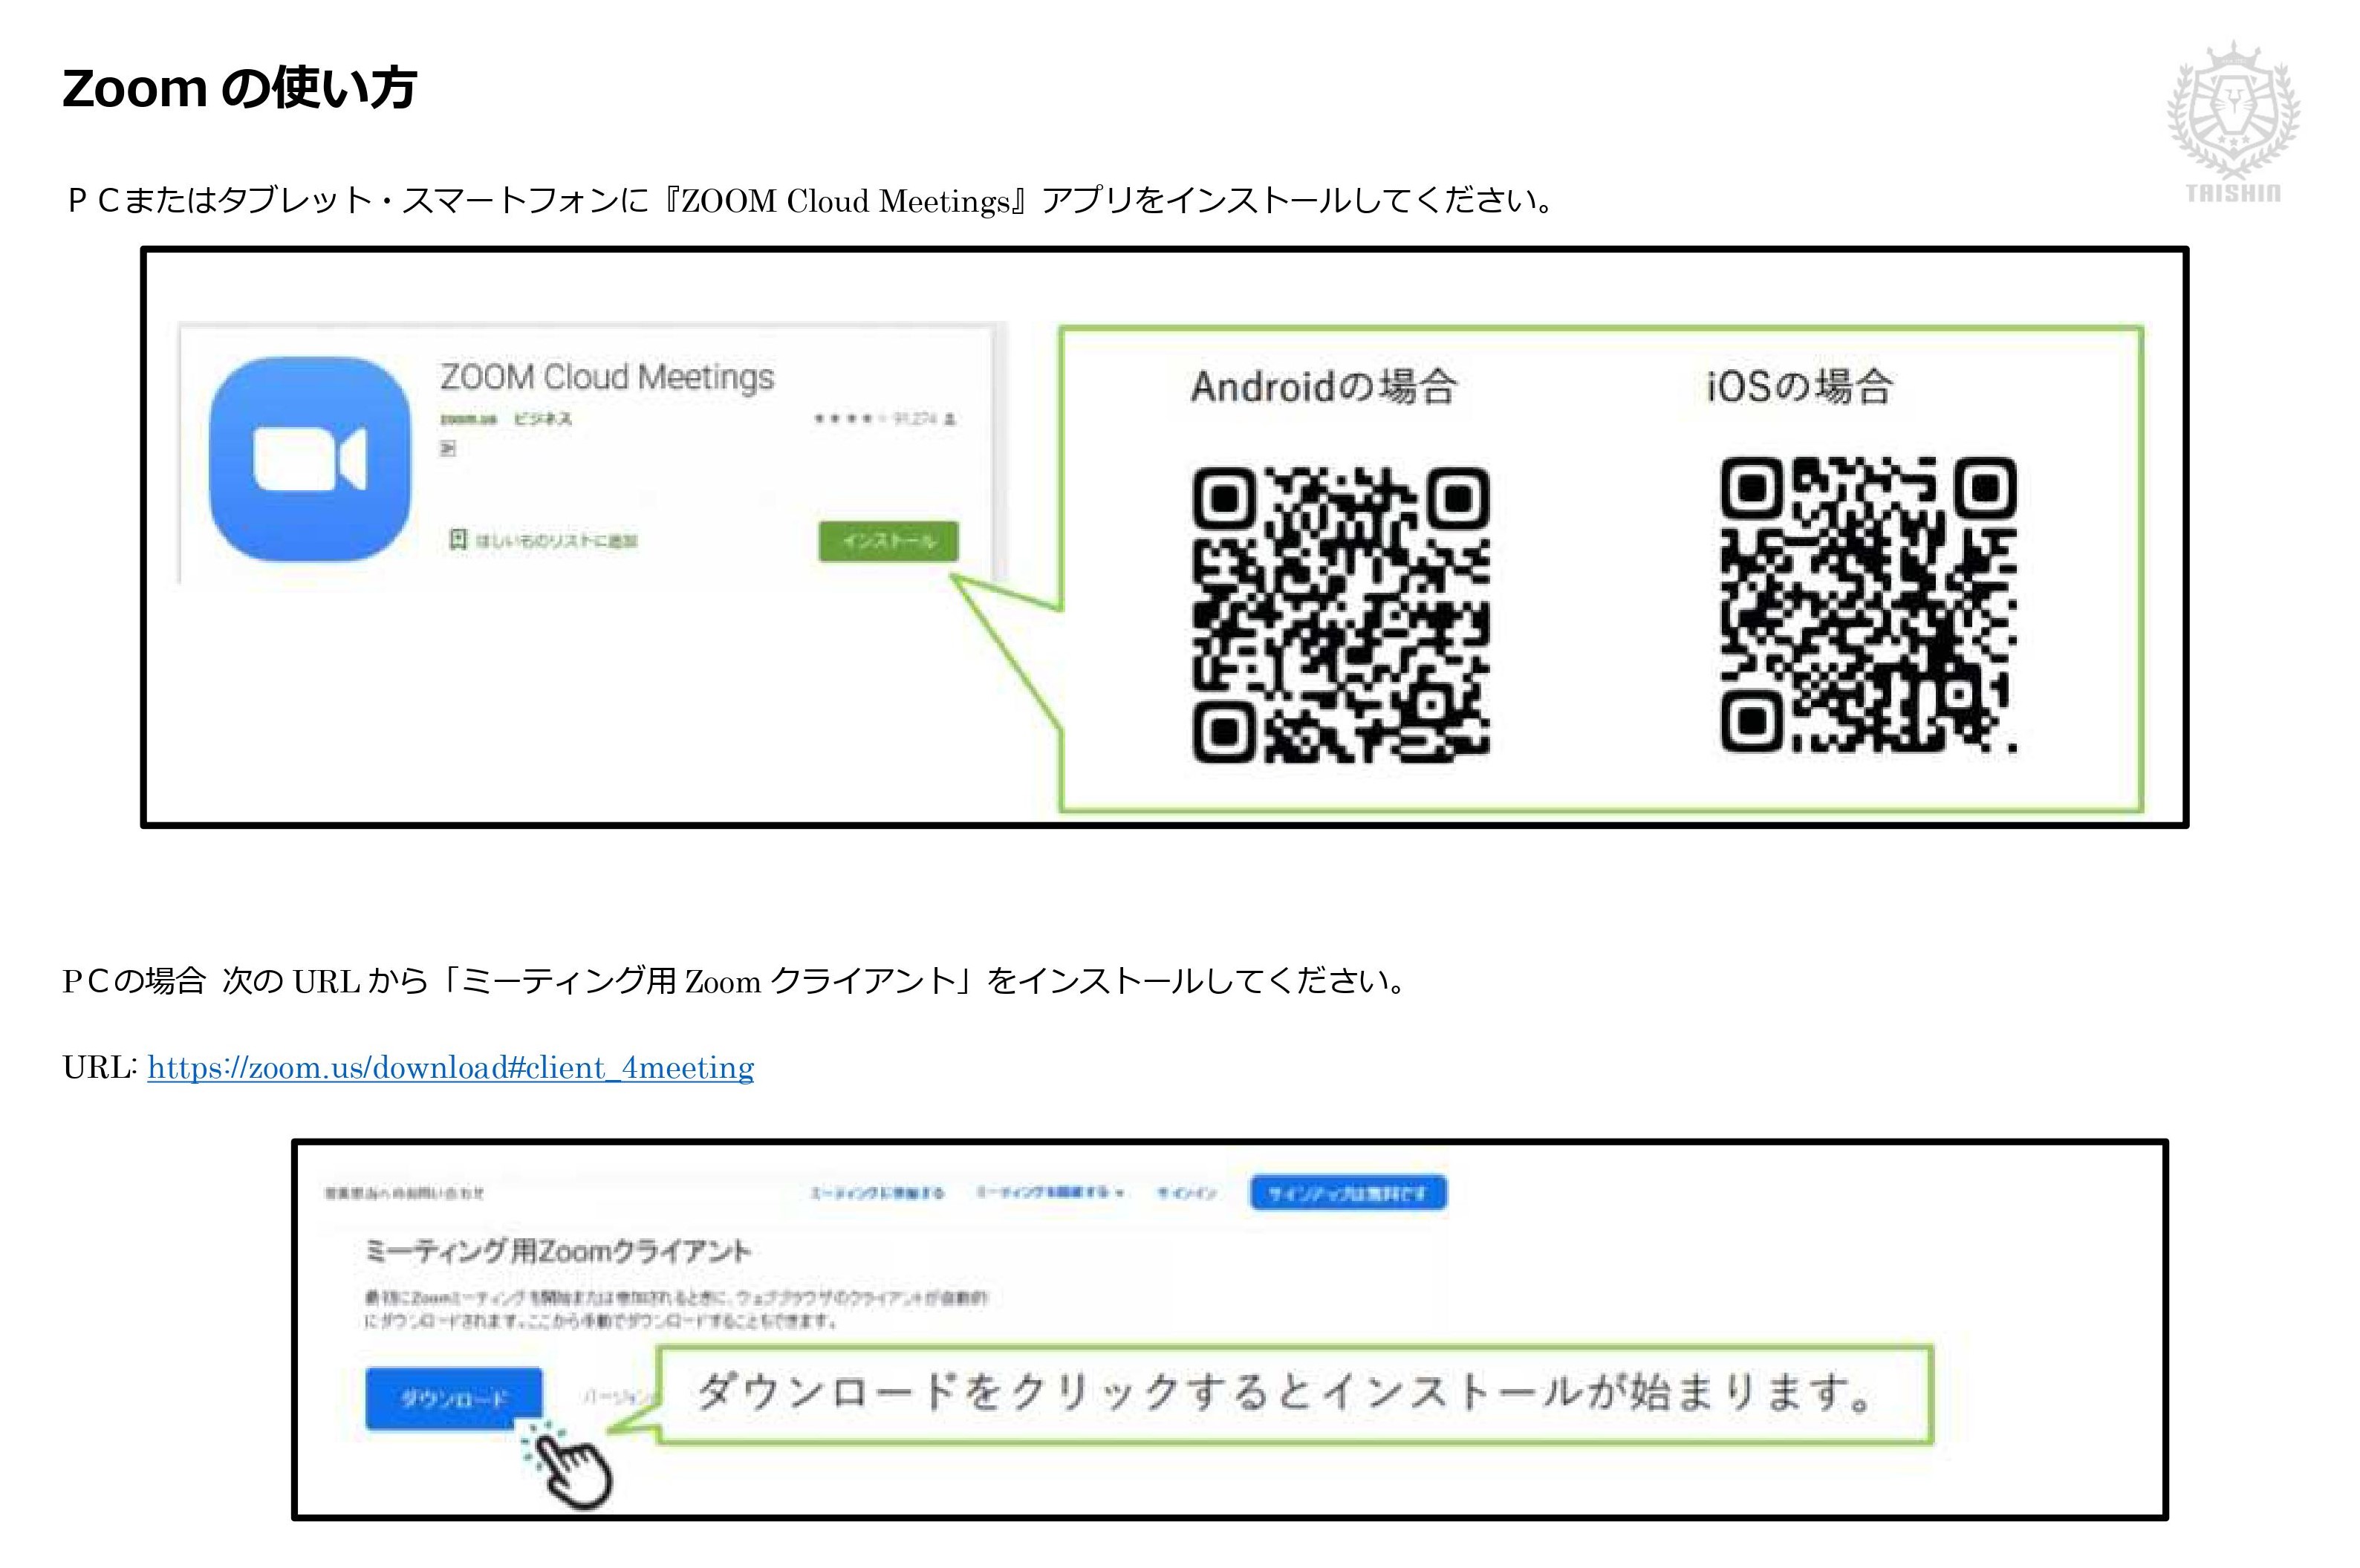Open the host meeting dropdown in header
The width and height of the screenshot is (2360, 1568).
coord(1050,1192)
